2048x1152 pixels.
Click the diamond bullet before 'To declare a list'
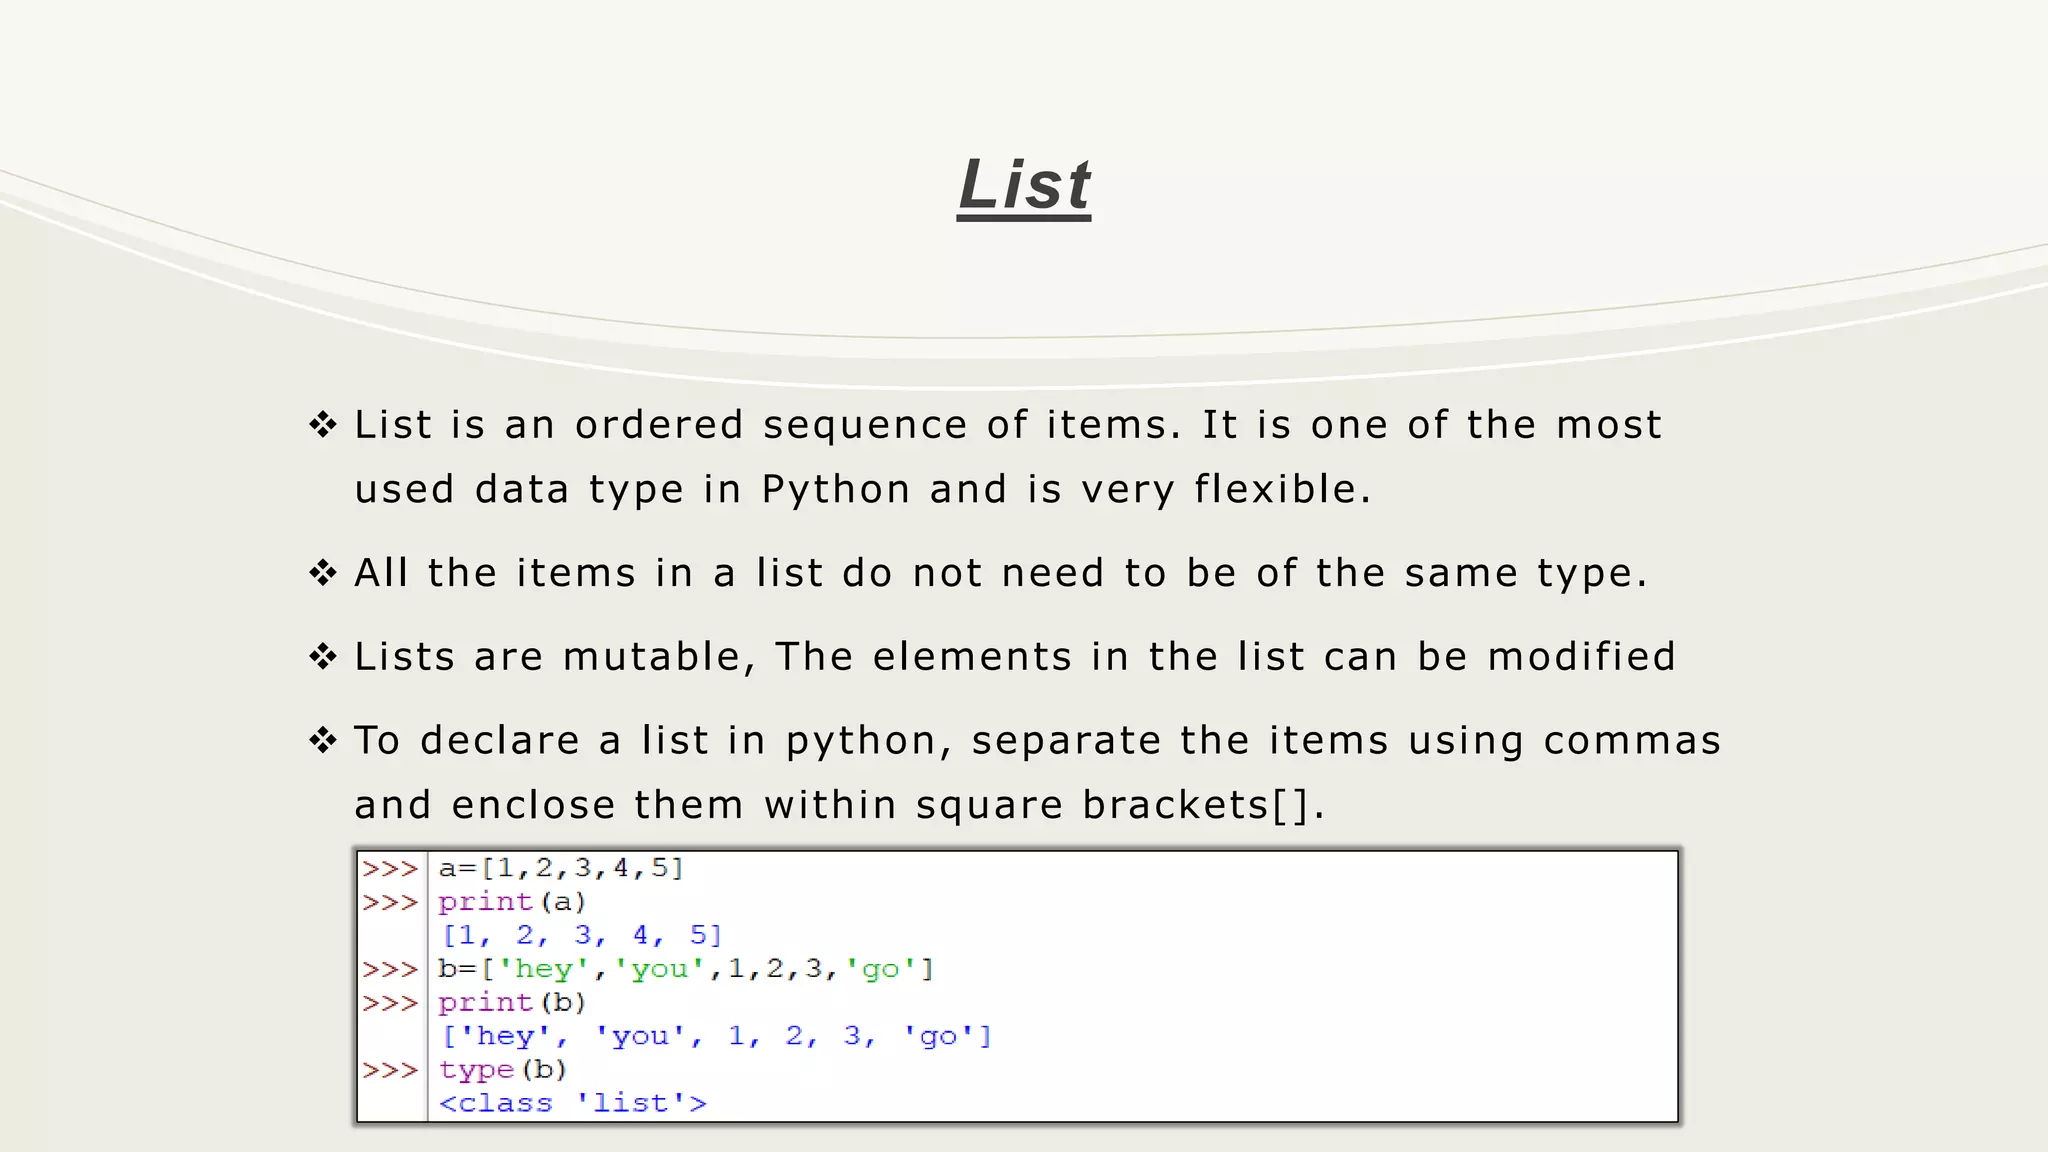323,741
